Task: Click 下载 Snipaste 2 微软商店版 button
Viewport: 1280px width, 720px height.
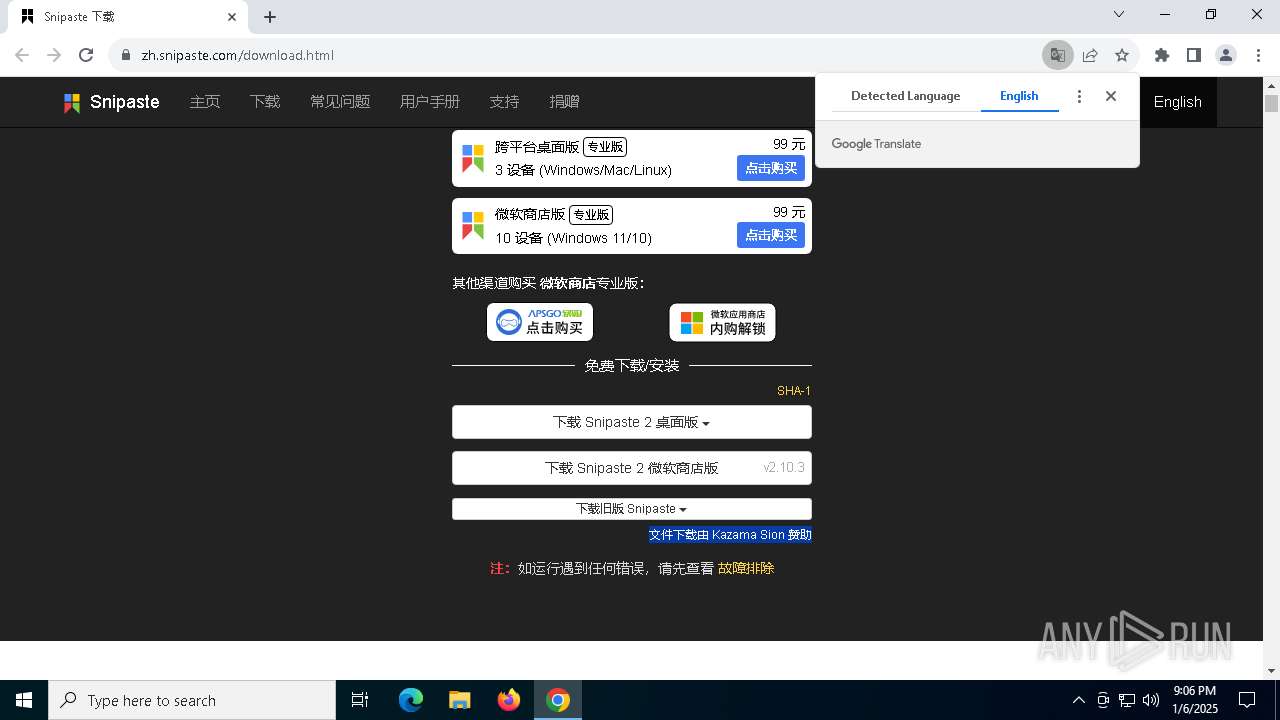Action: pos(631,468)
